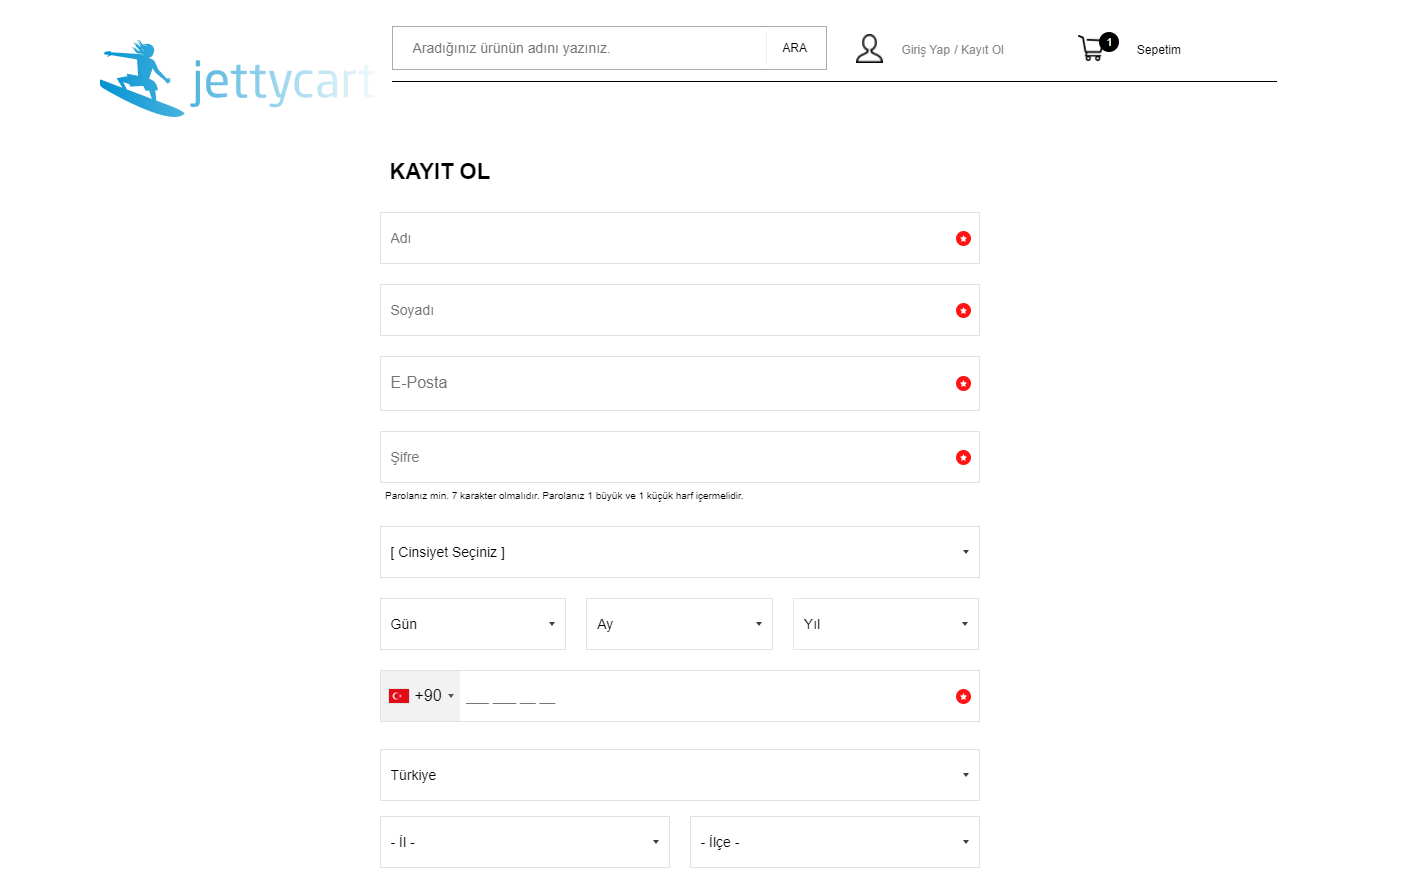Click required star icon in phone field
The image size is (1415, 877).
click(x=963, y=696)
